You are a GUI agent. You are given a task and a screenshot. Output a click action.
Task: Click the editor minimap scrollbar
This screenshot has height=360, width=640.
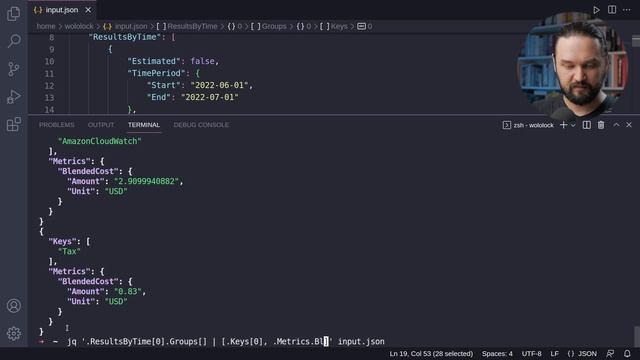(636, 41)
